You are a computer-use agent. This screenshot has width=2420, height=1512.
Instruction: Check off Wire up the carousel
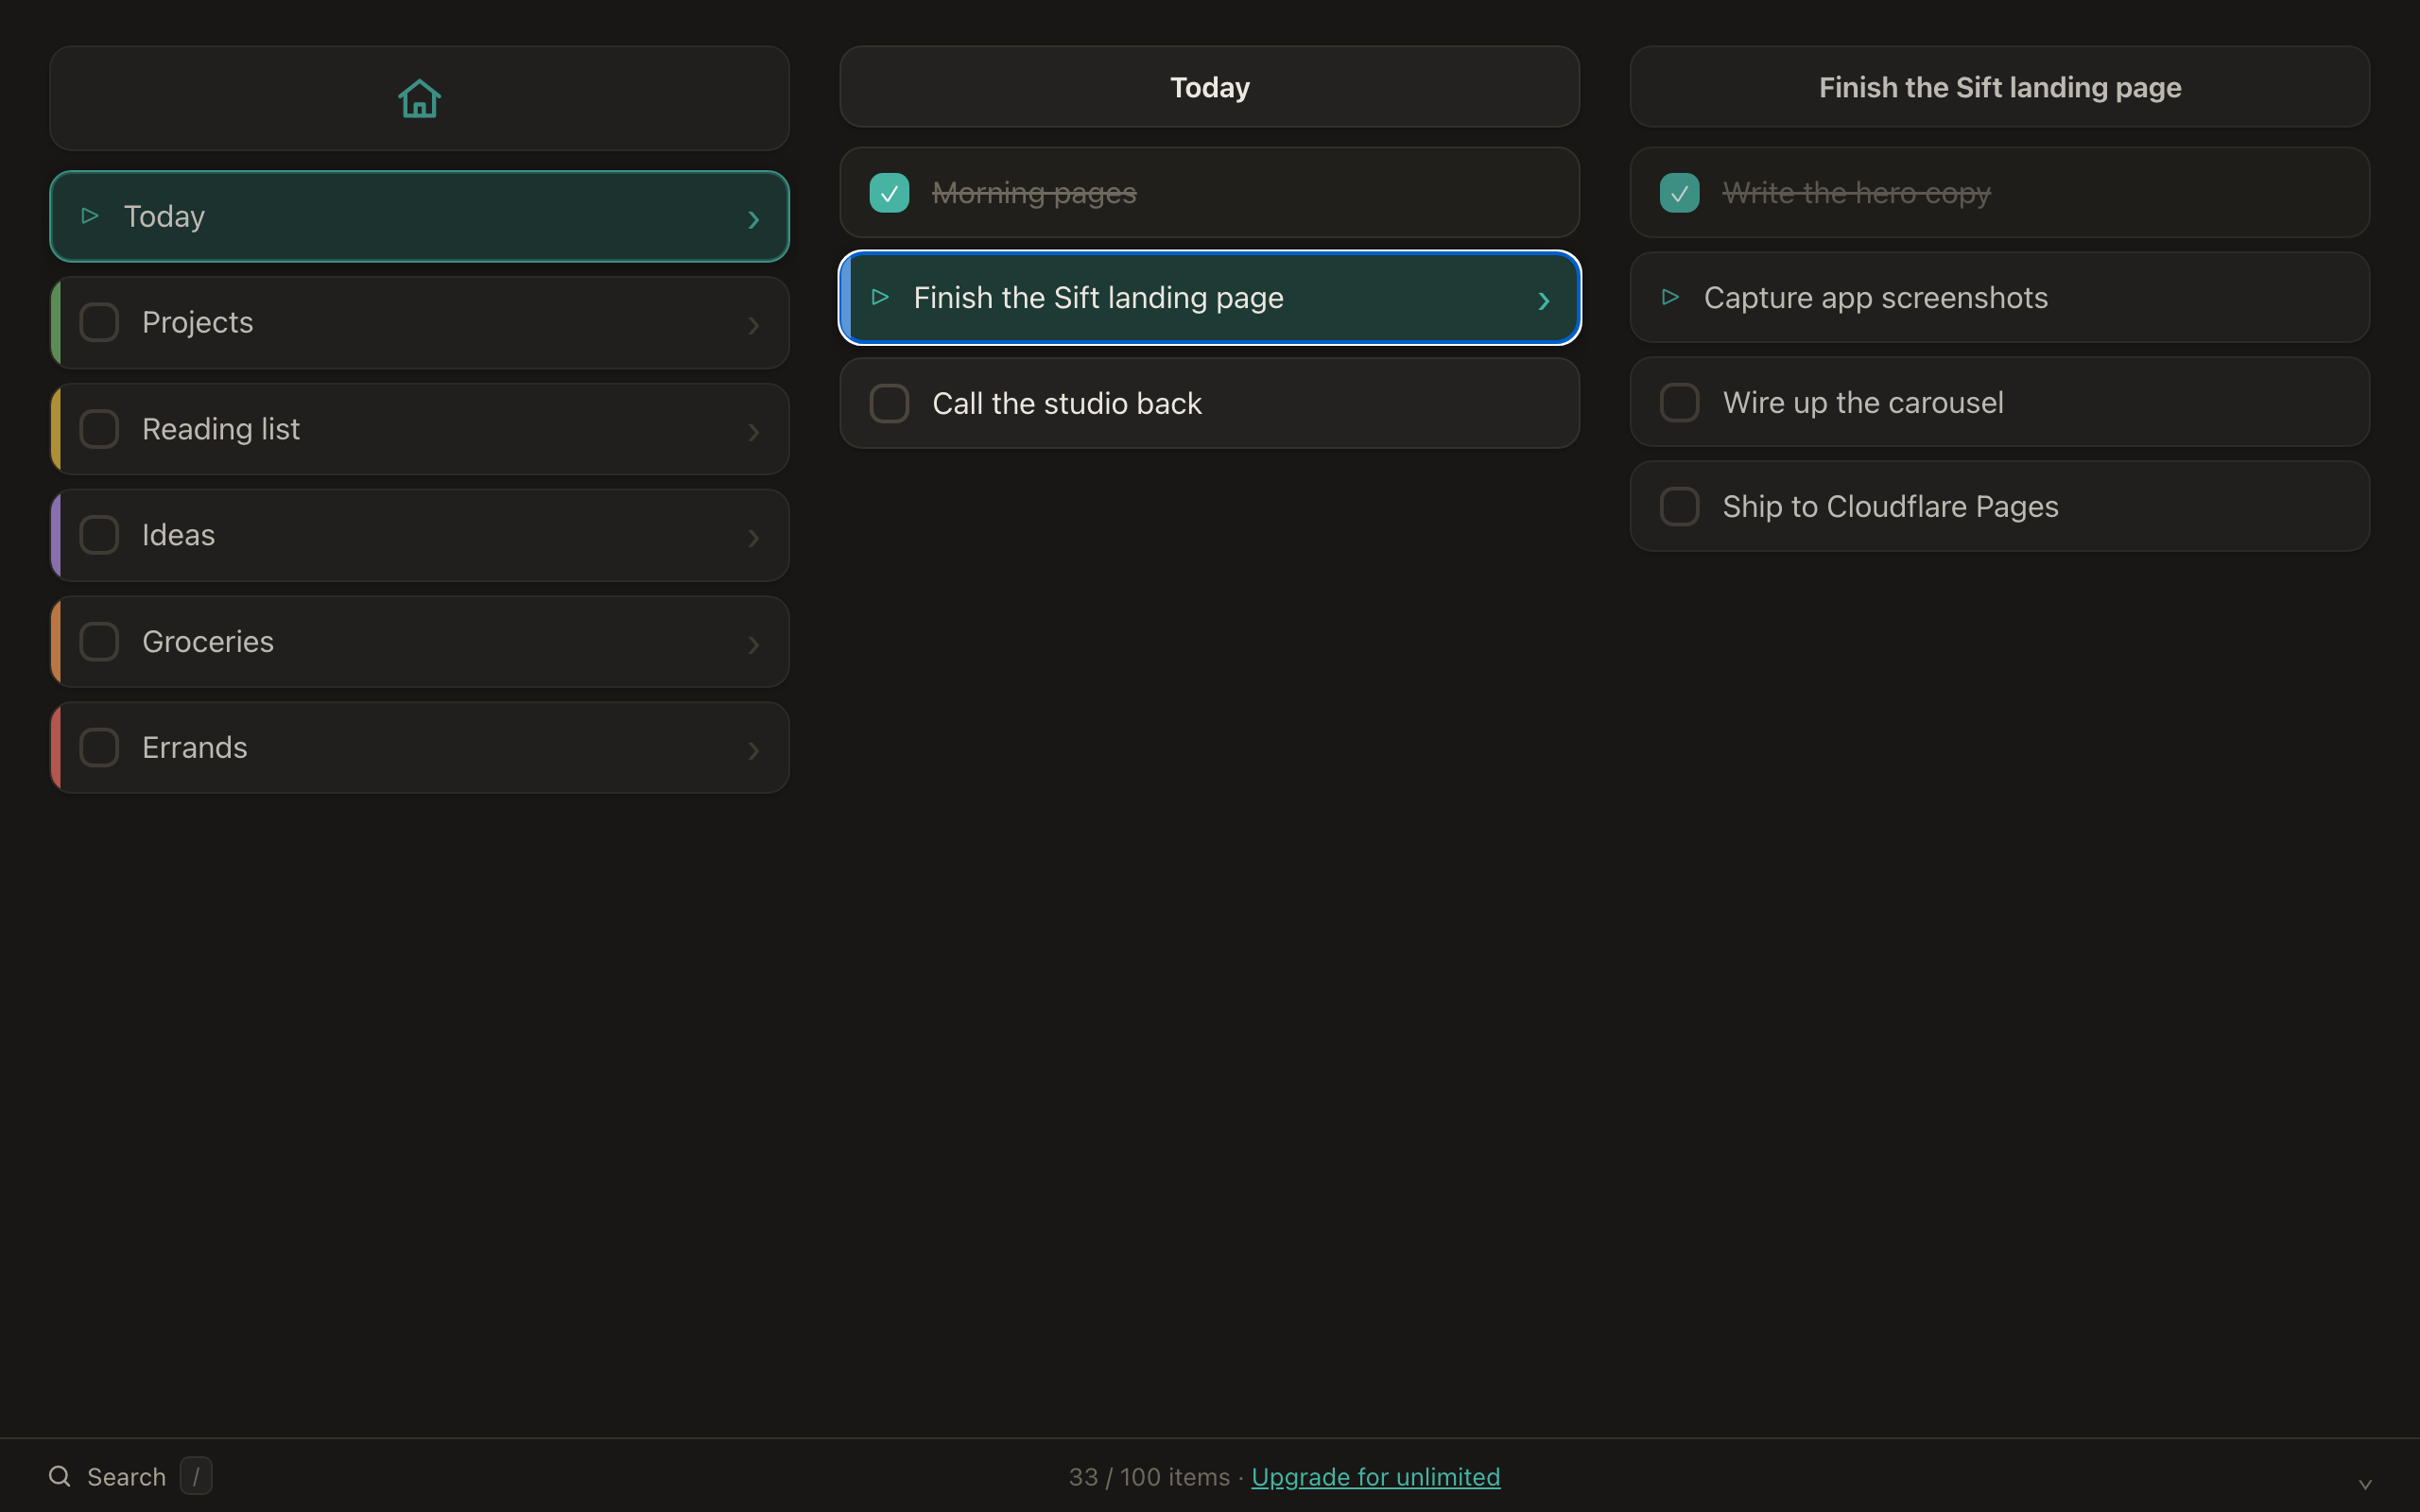click(x=1679, y=402)
